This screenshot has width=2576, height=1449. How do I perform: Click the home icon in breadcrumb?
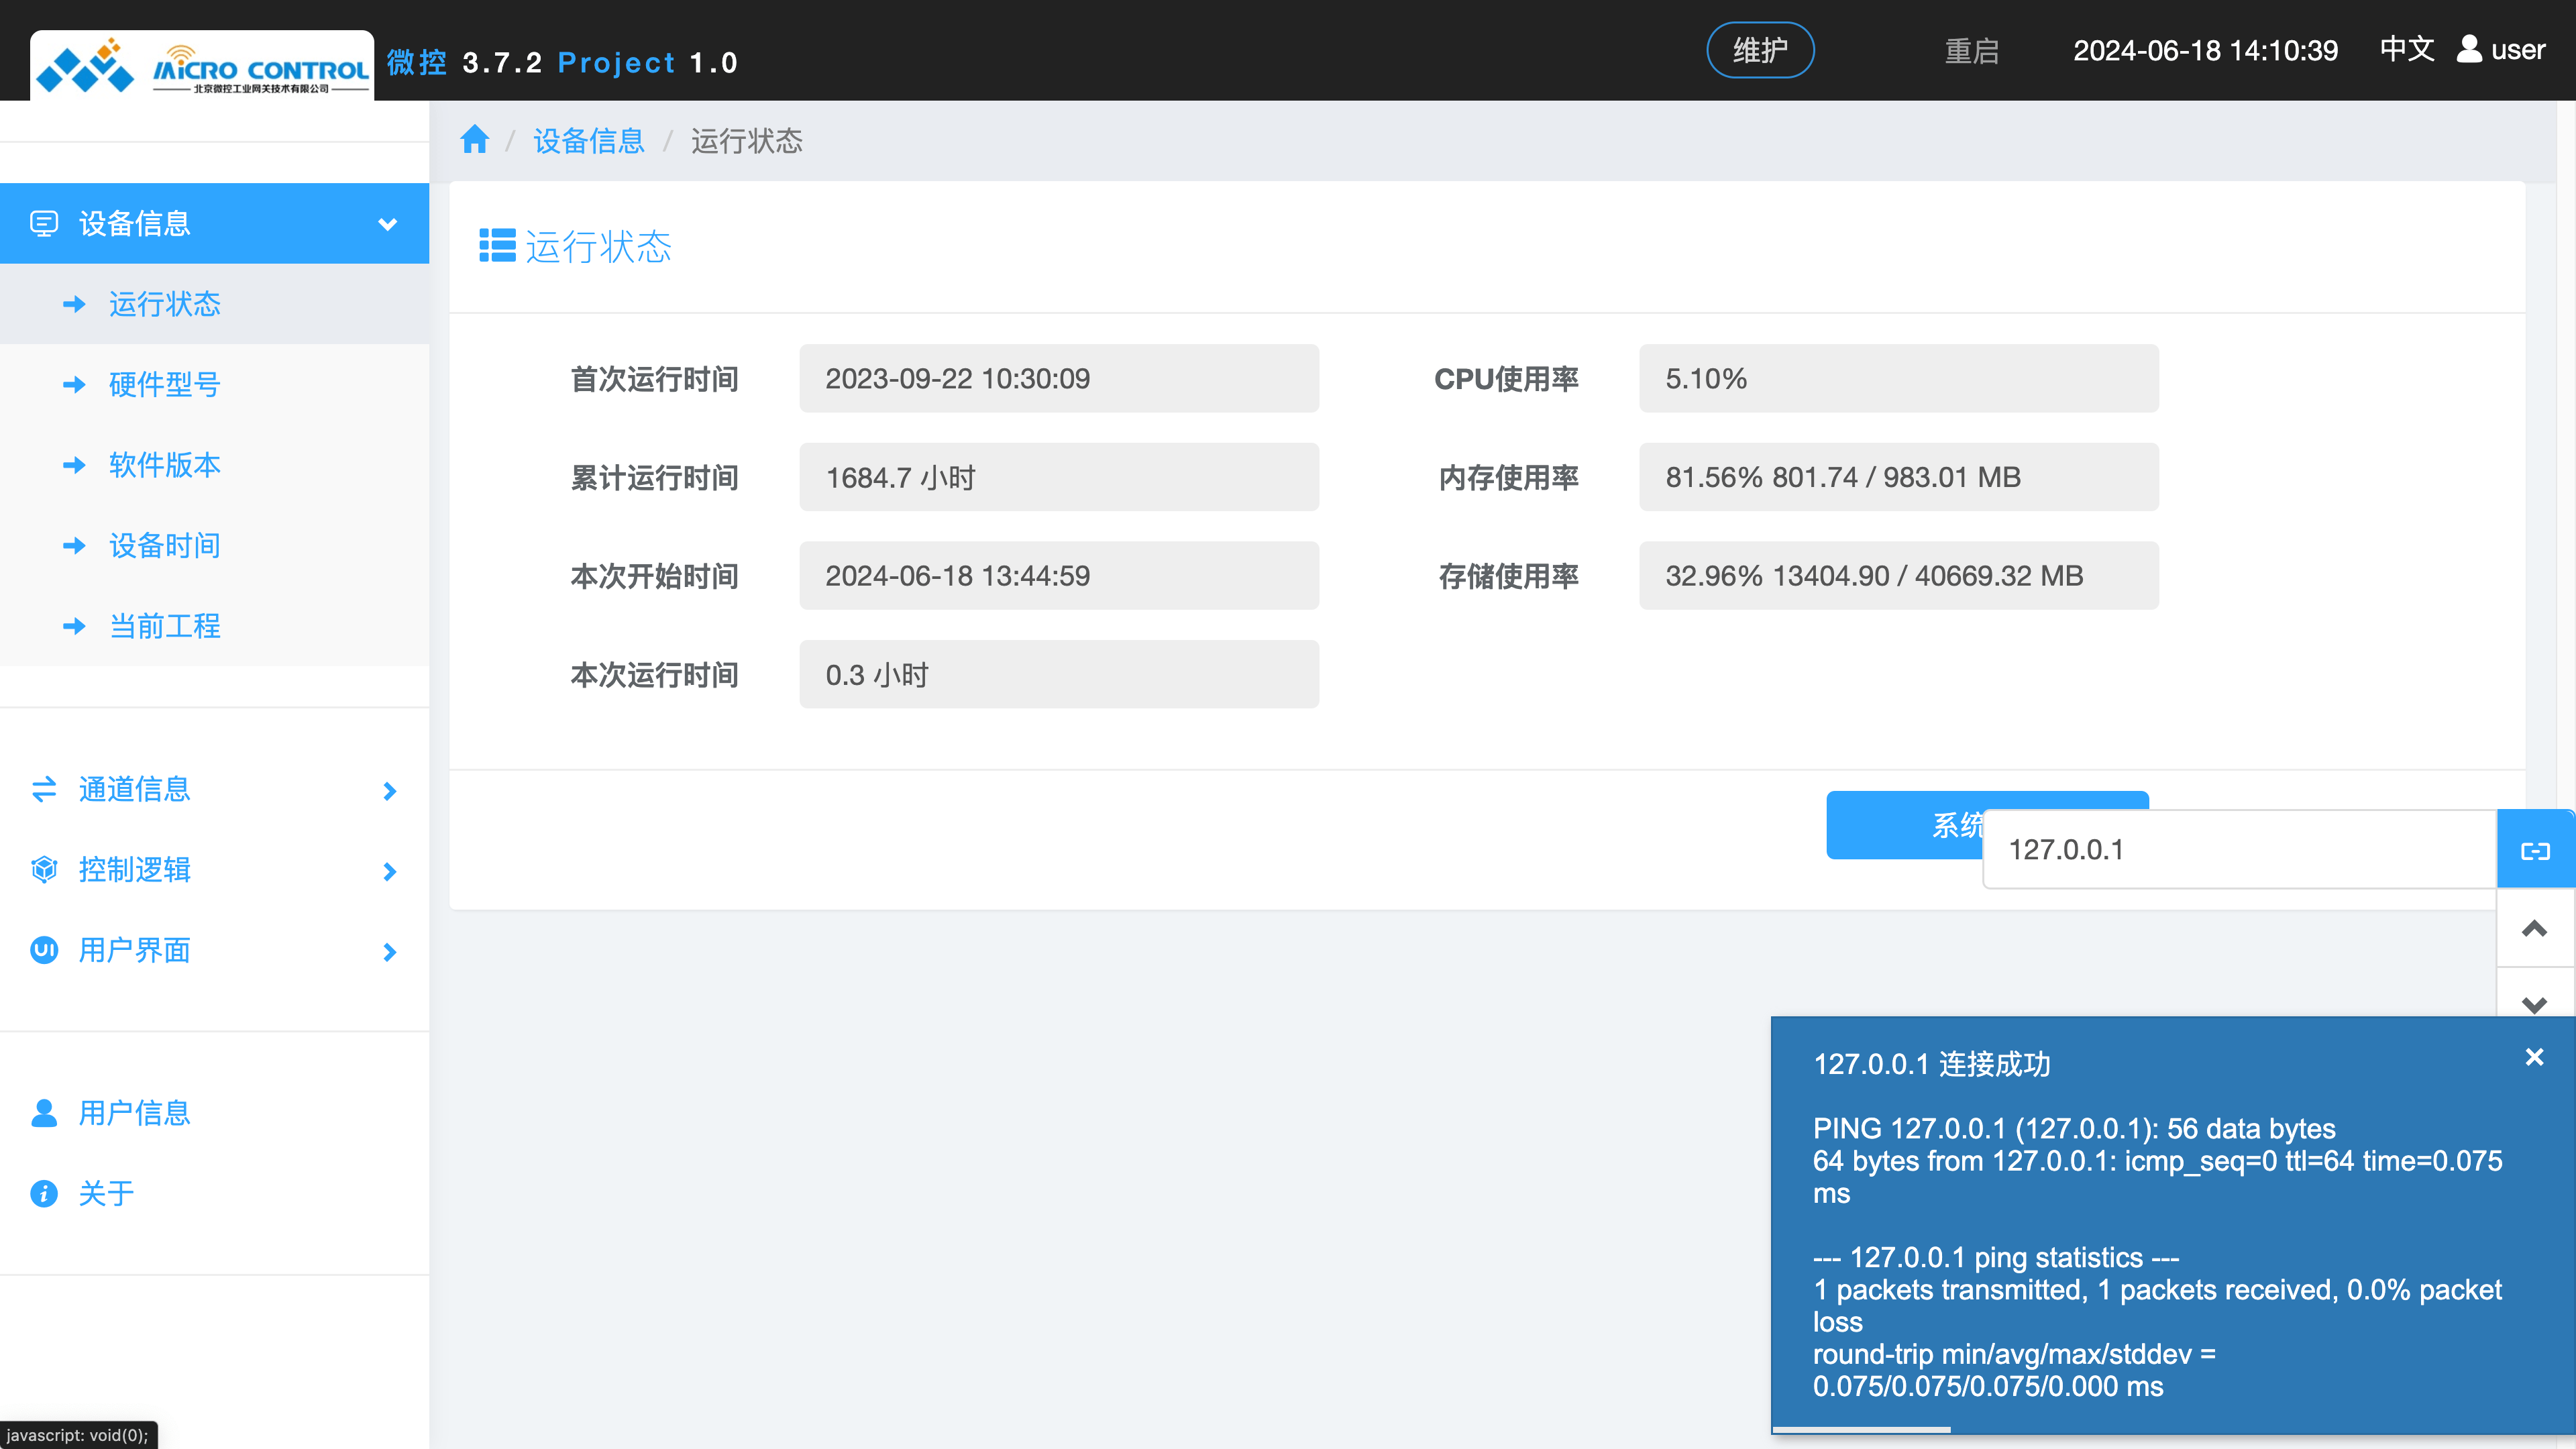474,140
